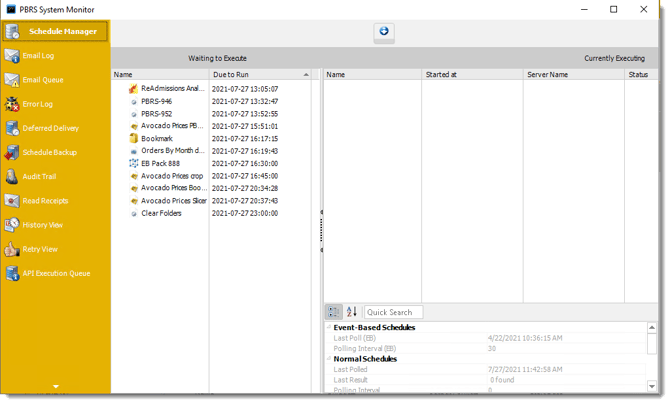Click the EB Pack 888 package icon
Image resolution: width=670 pixels, height=404 pixels.
(x=134, y=163)
